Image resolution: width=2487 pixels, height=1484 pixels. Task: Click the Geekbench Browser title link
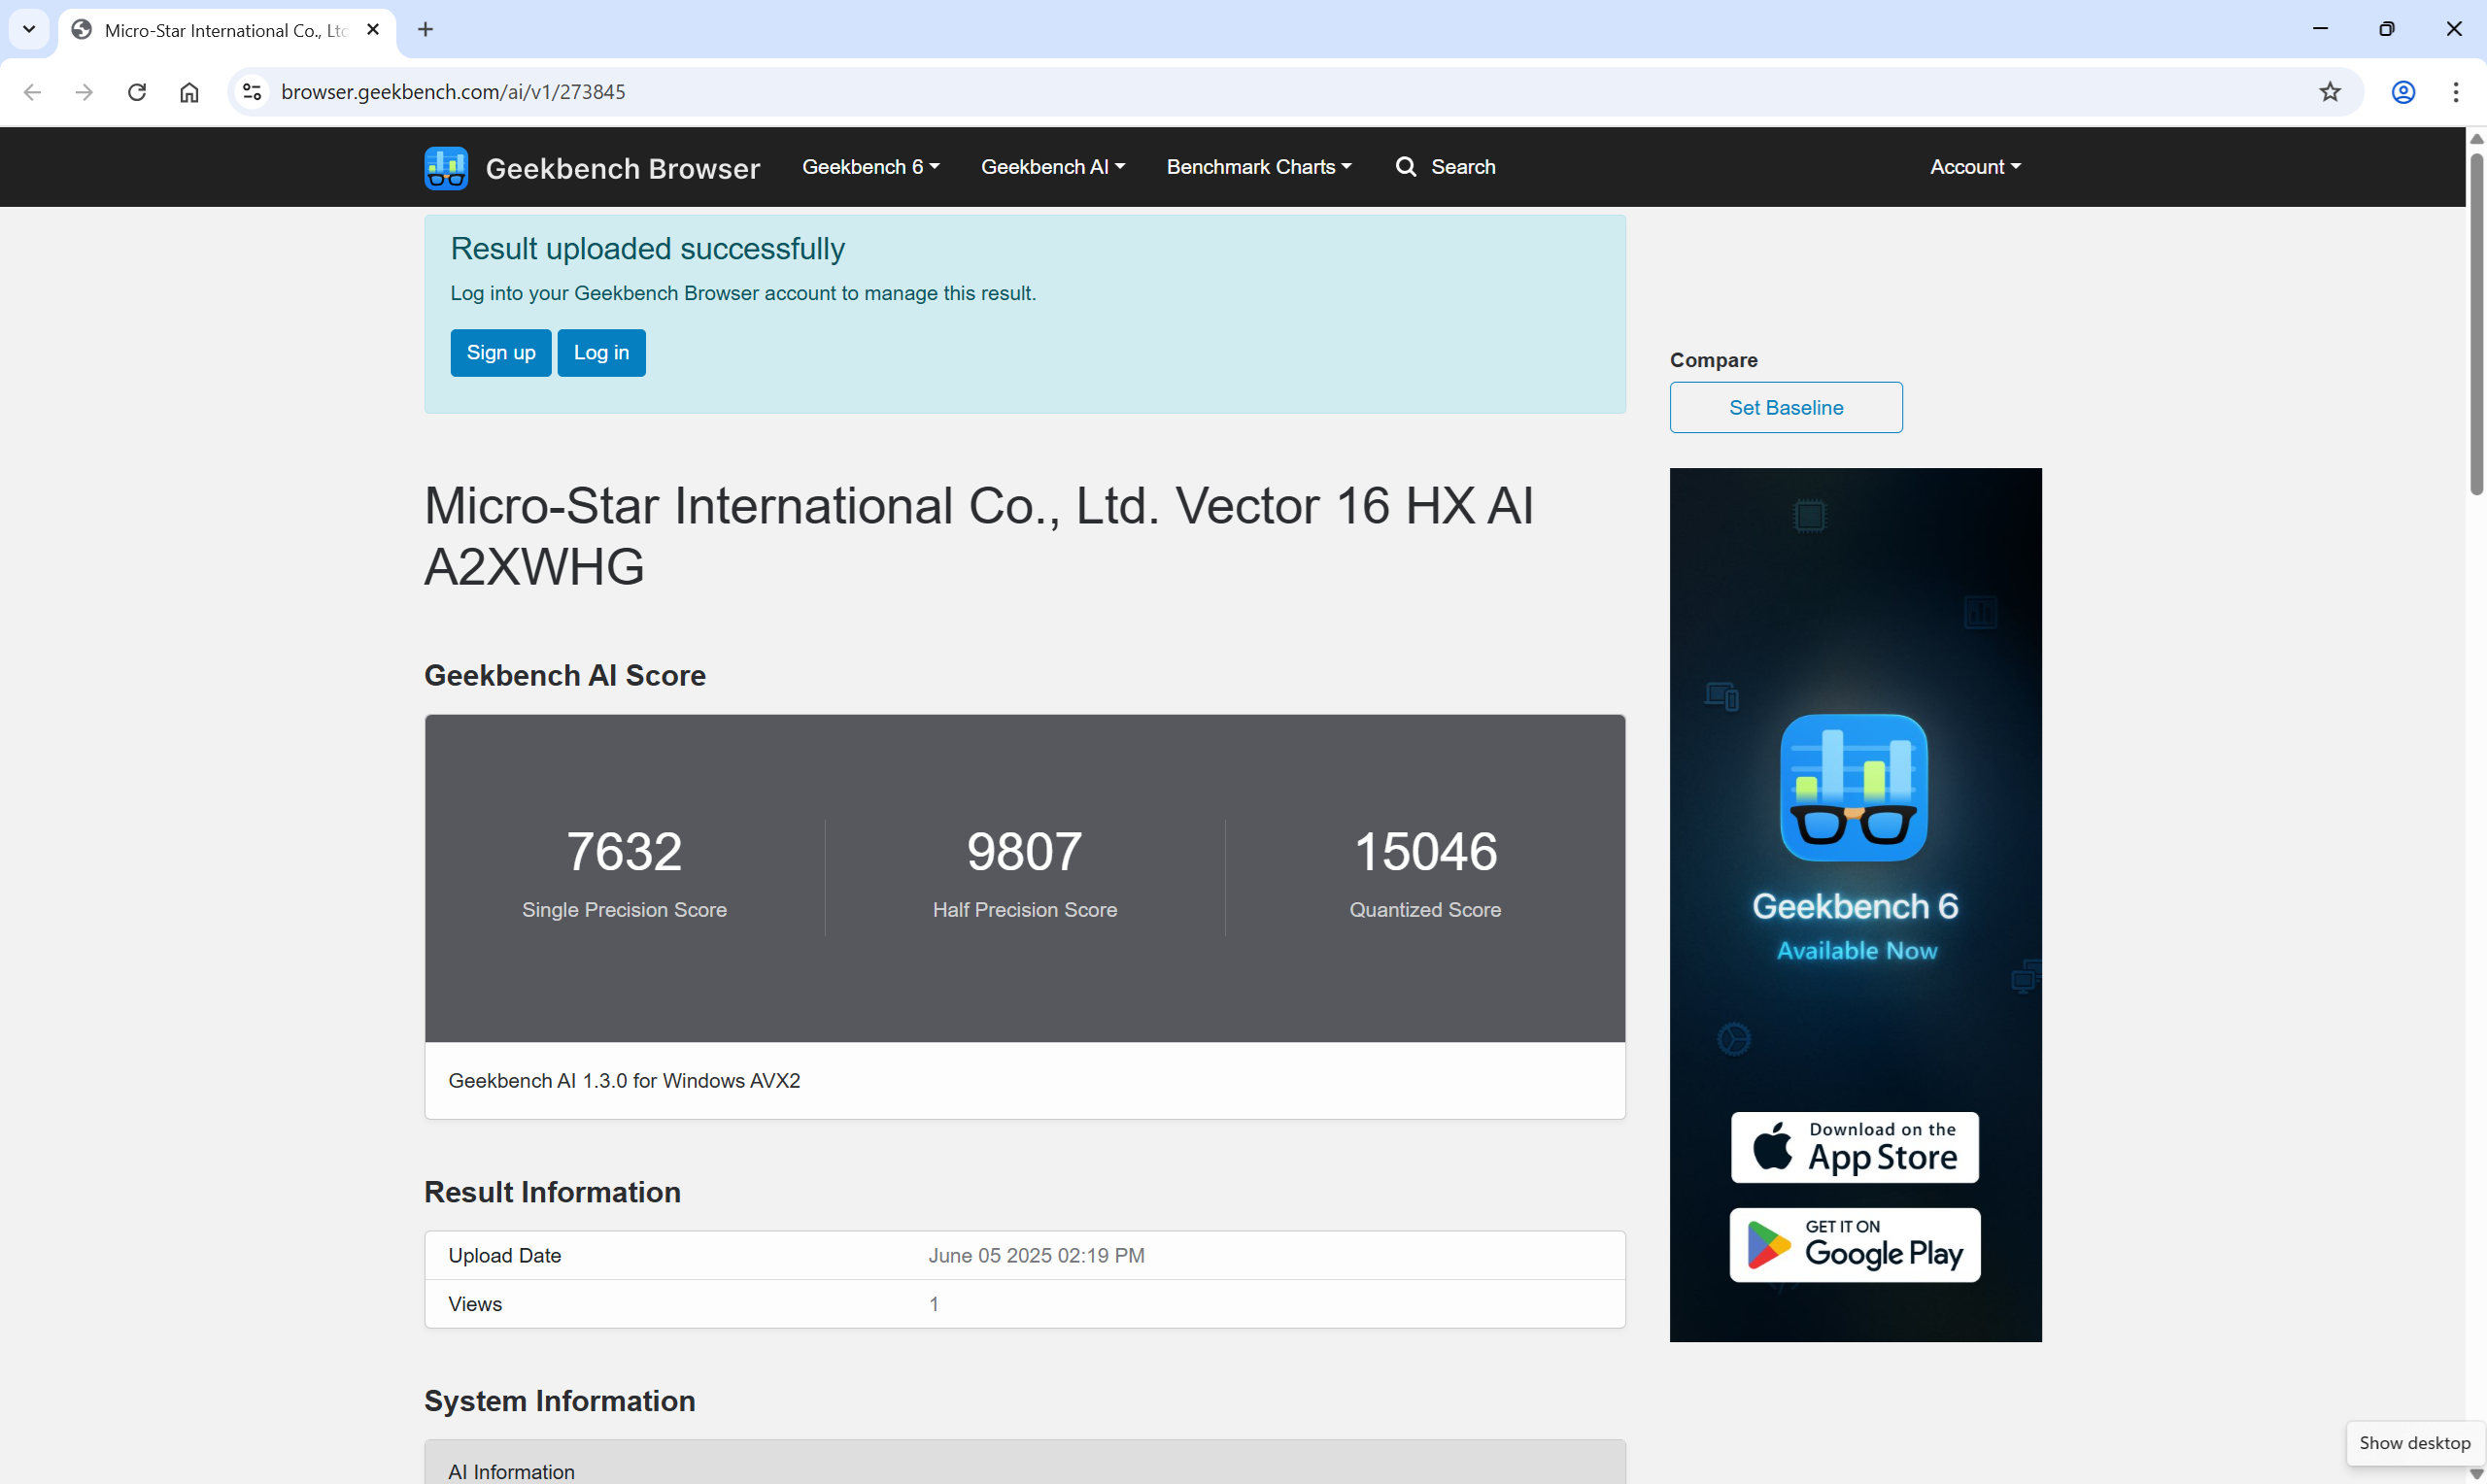[623, 168]
